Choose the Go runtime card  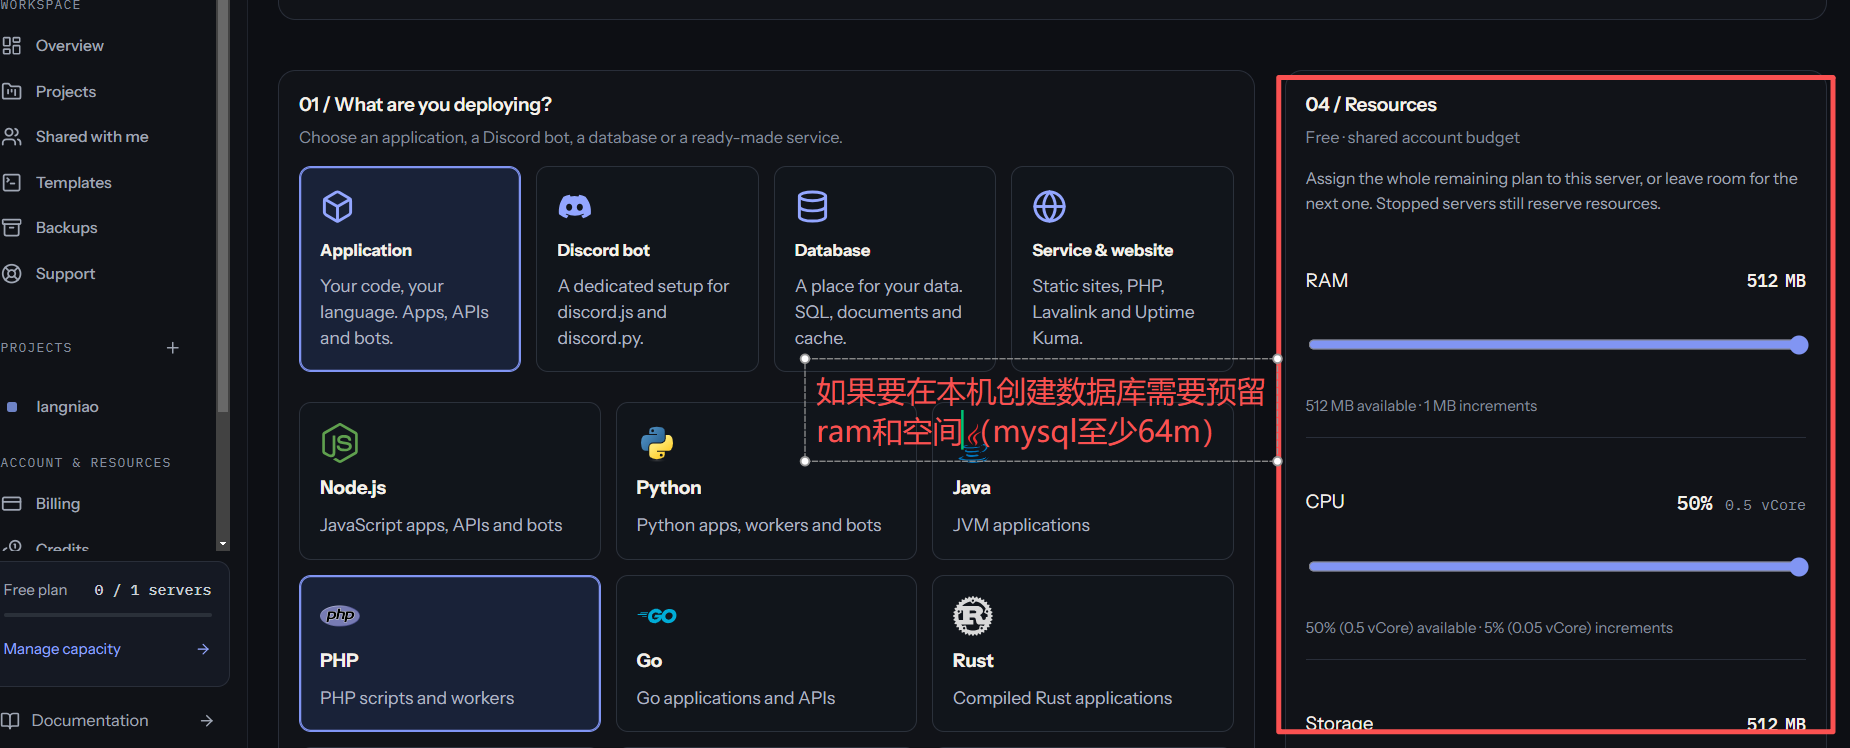pyautogui.click(x=766, y=654)
